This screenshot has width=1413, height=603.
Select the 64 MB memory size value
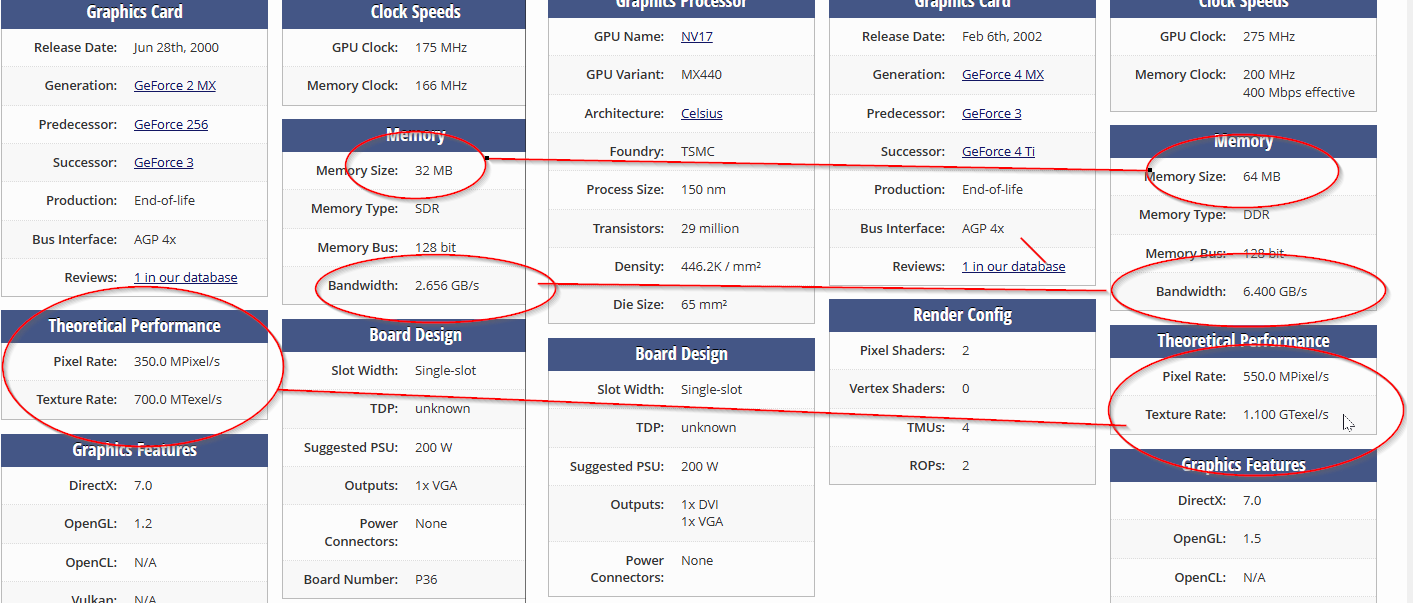pyautogui.click(x=1262, y=177)
